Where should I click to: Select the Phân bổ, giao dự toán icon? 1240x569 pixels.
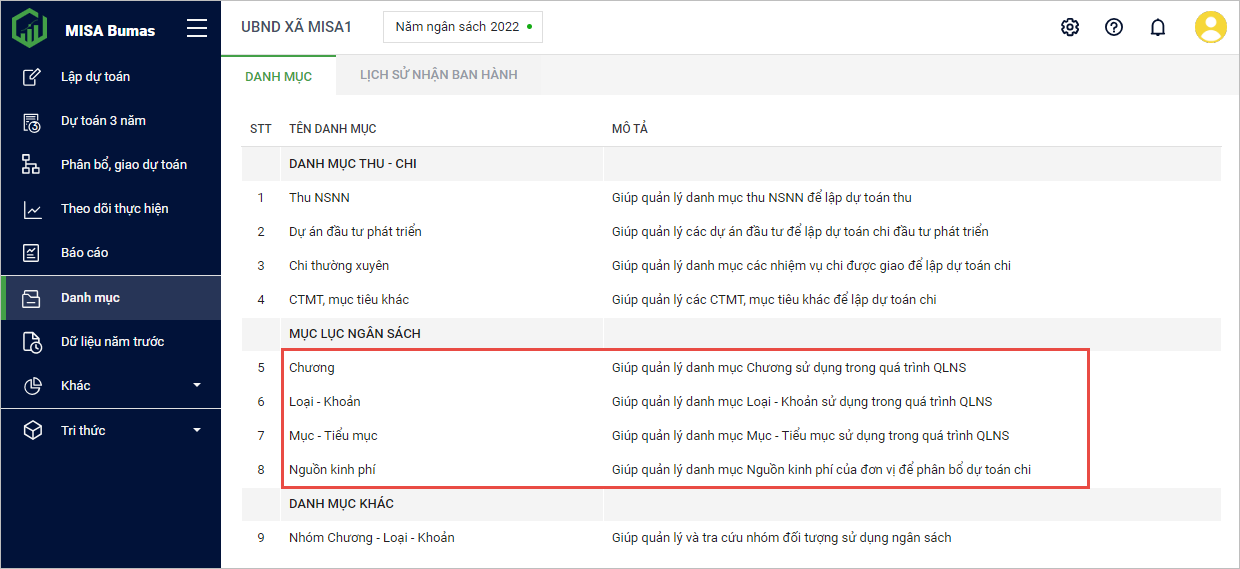coord(32,165)
